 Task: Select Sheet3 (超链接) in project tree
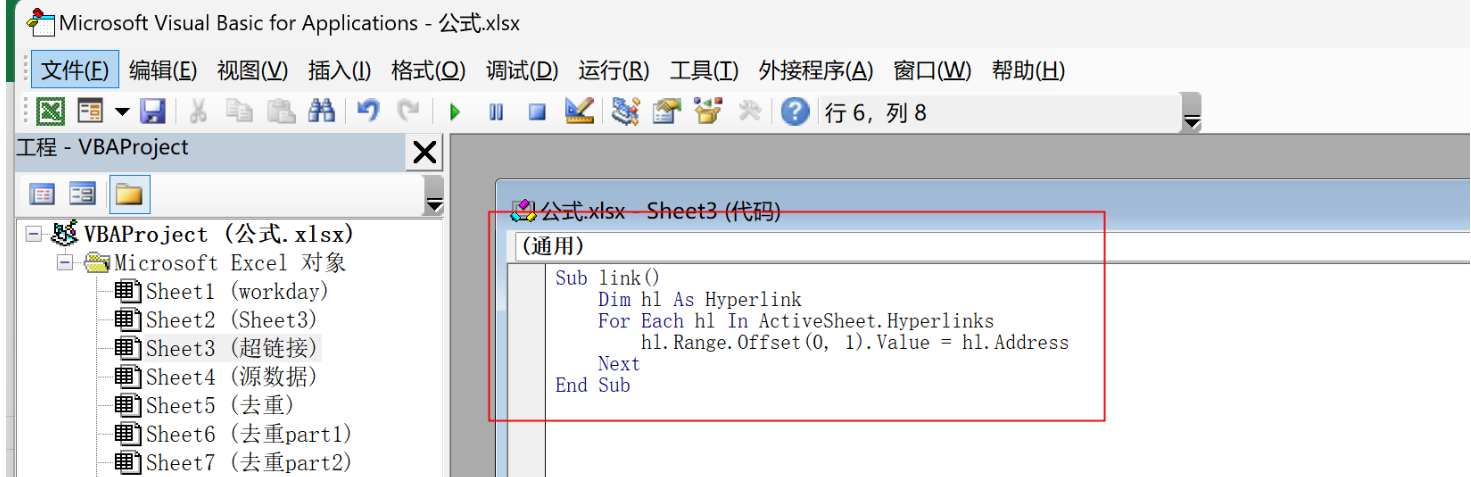click(x=232, y=349)
